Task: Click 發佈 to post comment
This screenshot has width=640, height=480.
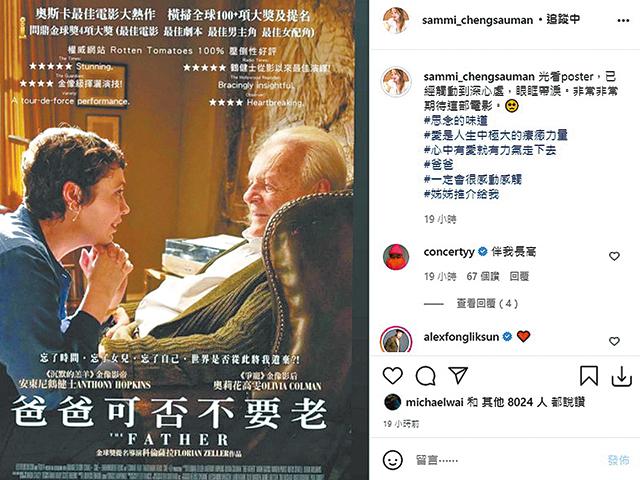Action: click(x=619, y=460)
